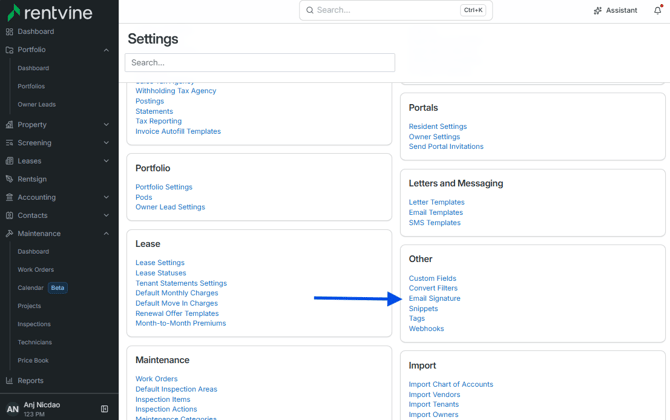The height and width of the screenshot is (420, 670).
Task: Click the top global search box
Action: 396,10
